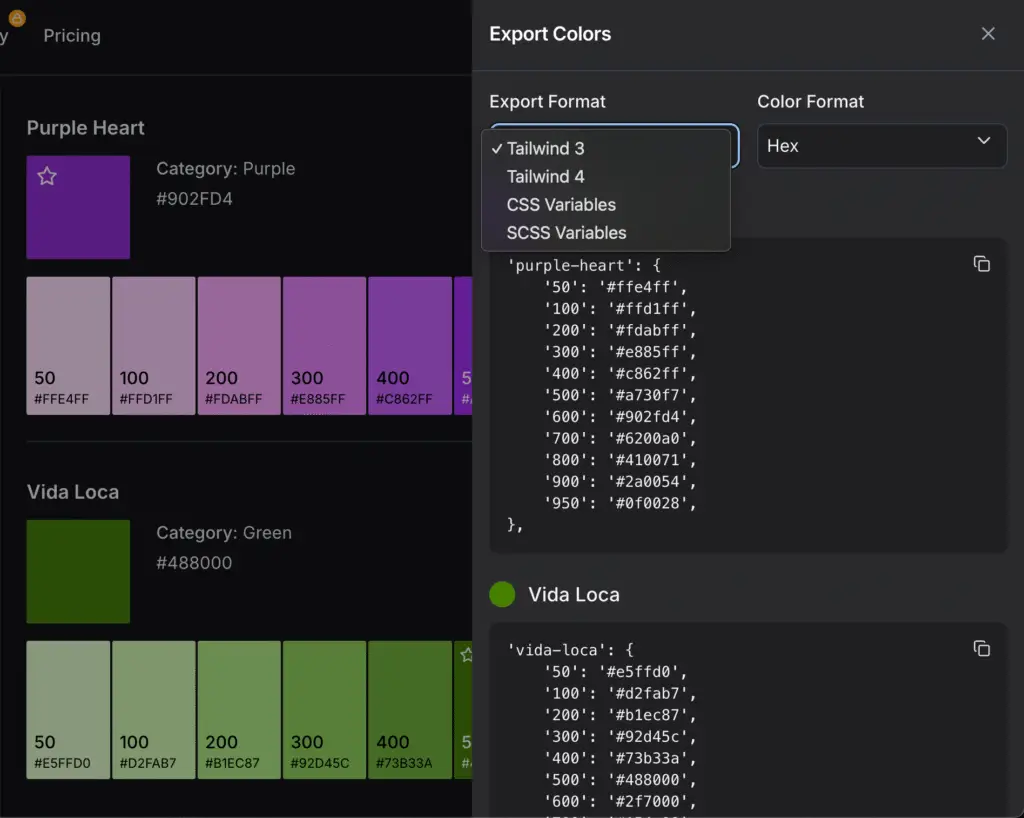Image resolution: width=1024 pixels, height=818 pixels.
Task: Click the Vida Loca green circle indicator
Action: pyautogui.click(x=502, y=594)
